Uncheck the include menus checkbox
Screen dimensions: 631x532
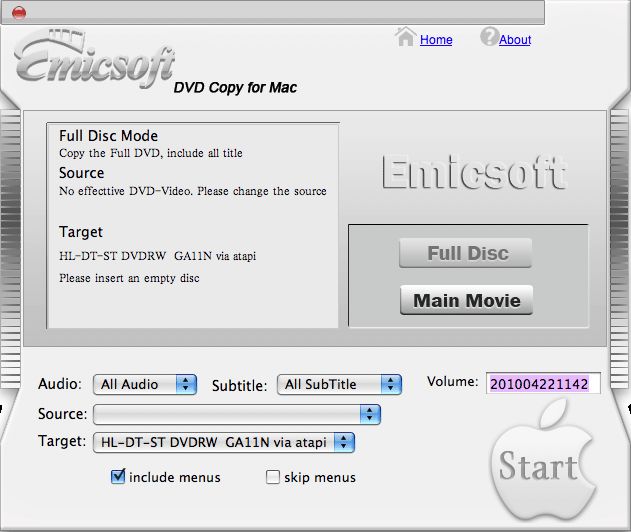click(118, 476)
